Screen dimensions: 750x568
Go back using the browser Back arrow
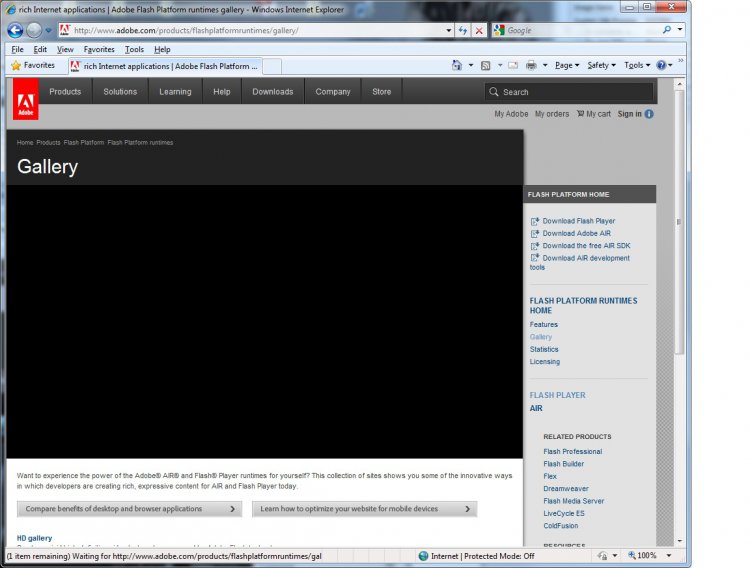pyautogui.click(x=15, y=30)
